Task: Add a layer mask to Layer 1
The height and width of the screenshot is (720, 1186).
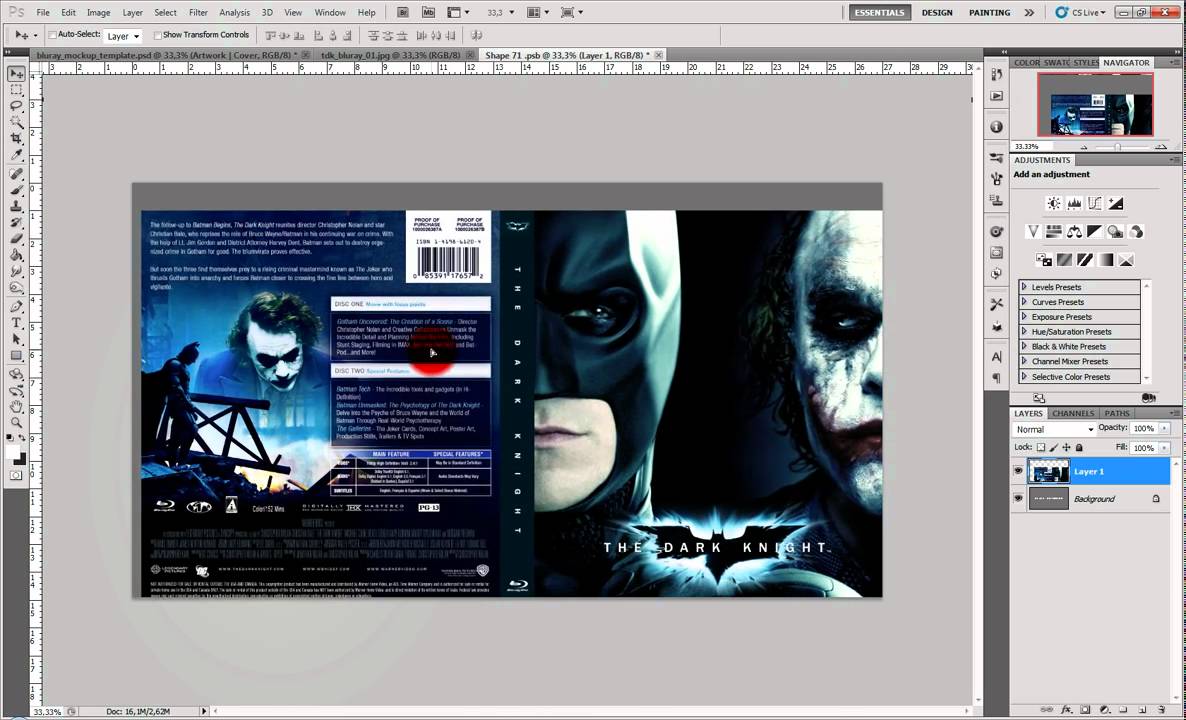Action: pyautogui.click(x=1085, y=711)
